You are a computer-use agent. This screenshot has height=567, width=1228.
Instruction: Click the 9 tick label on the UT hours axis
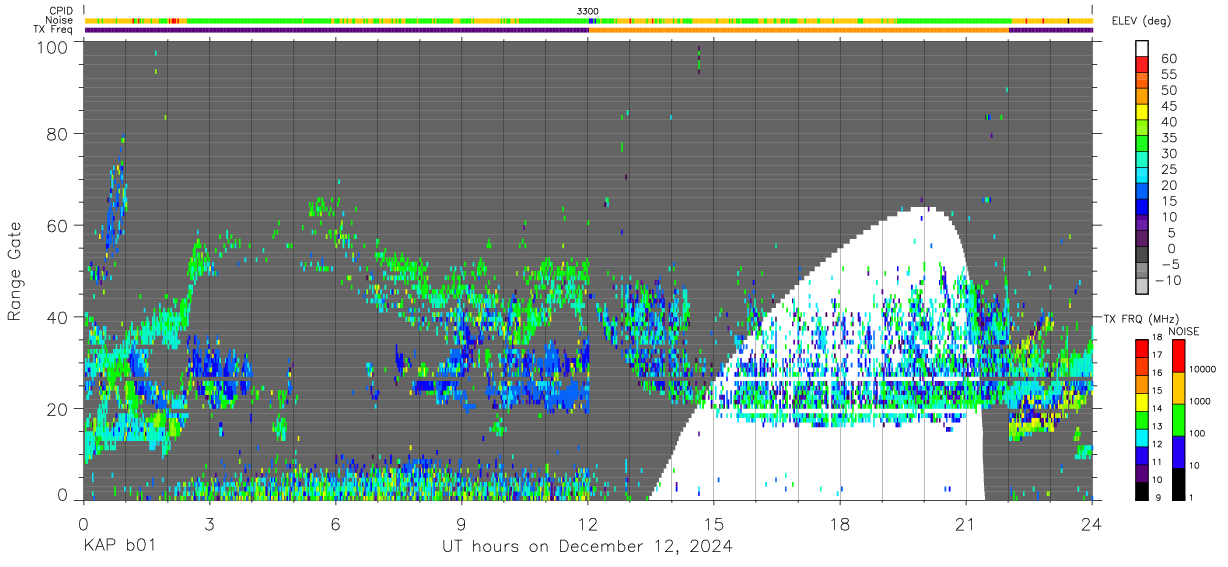coord(461,523)
